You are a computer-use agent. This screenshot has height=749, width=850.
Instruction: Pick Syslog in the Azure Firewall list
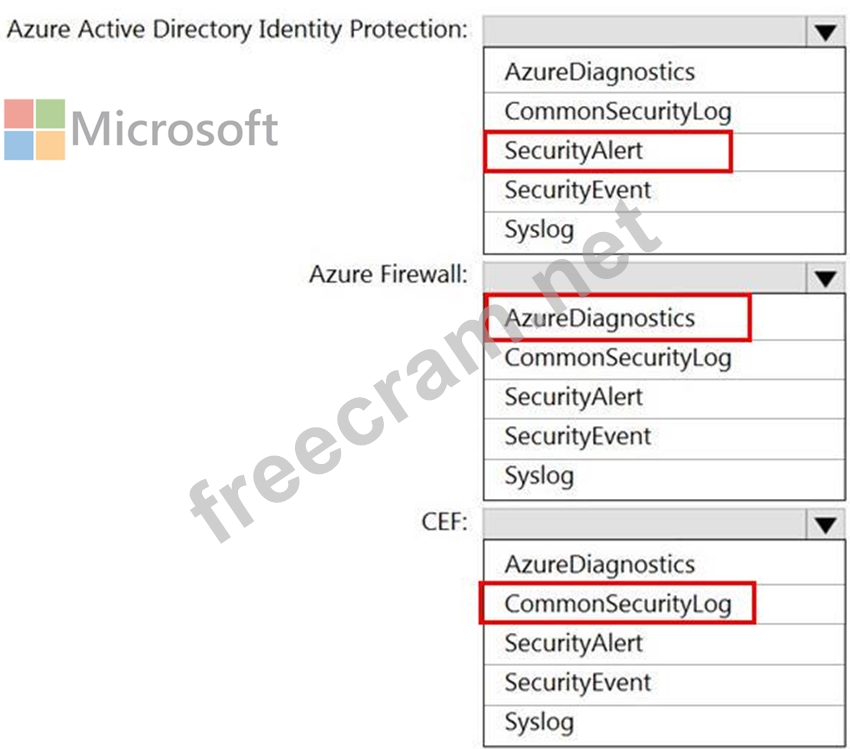click(x=539, y=476)
